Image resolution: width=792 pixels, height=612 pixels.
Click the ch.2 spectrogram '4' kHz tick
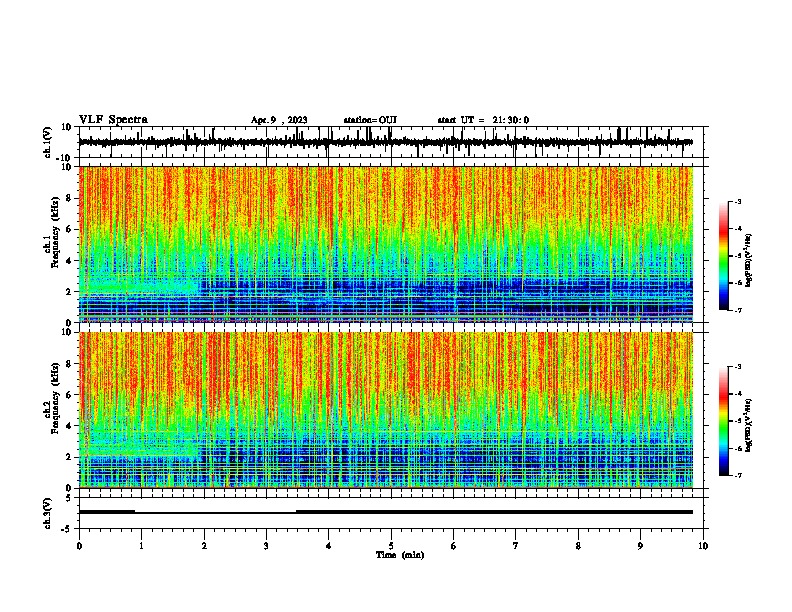pos(69,426)
